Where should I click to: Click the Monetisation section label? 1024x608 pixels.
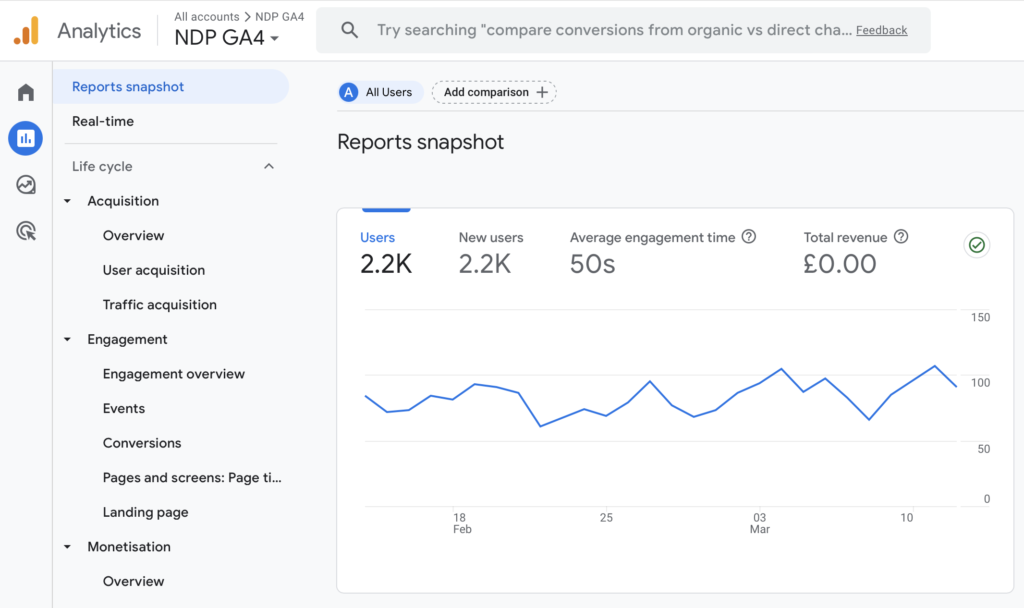click(129, 547)
